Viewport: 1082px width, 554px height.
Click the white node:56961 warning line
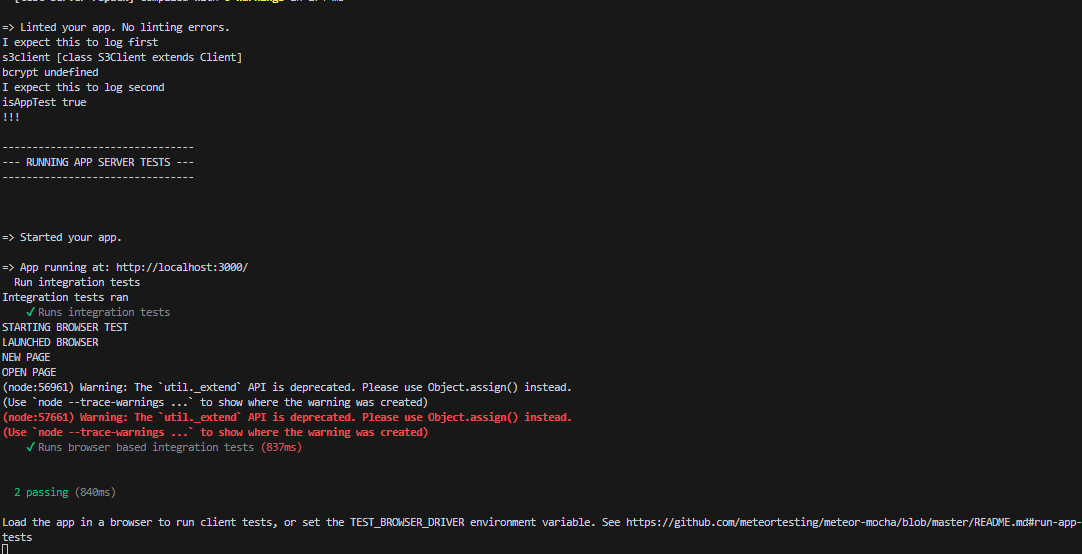pyautogui.click(x=287, y=387)
